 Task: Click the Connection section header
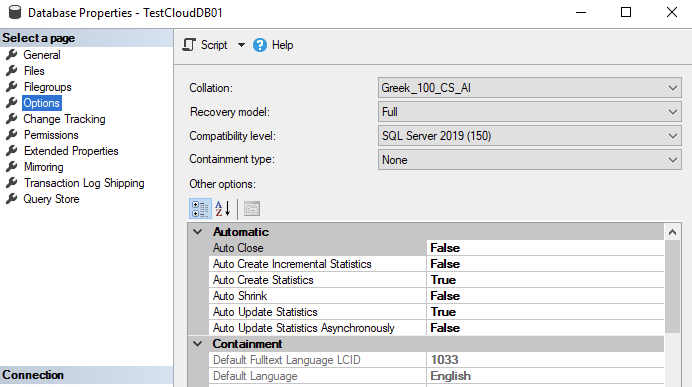coord(86,375)
